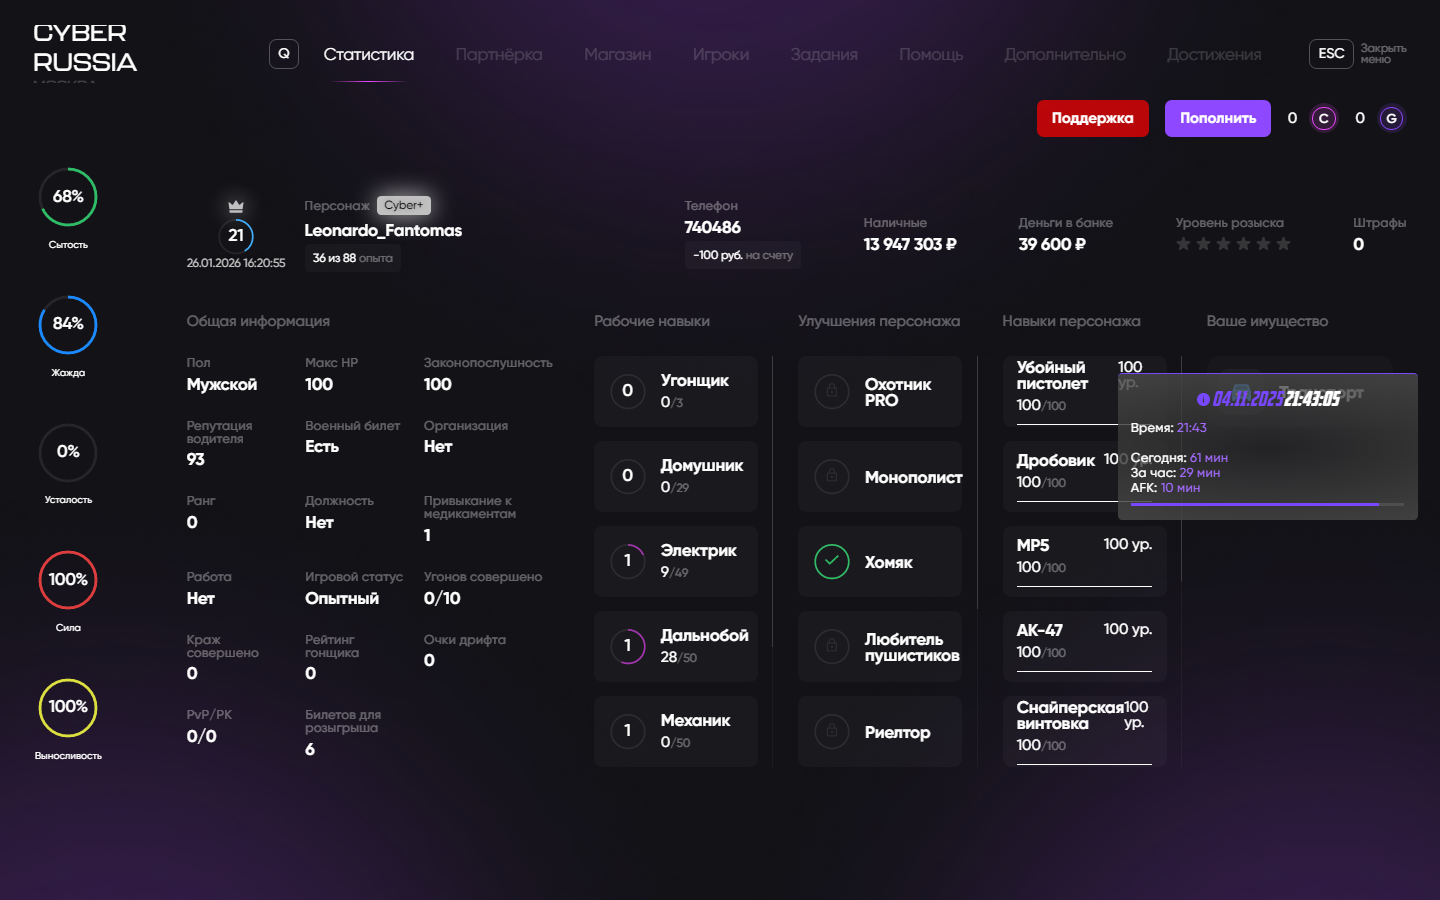The width and height of the screenshot is (1440, 900).
Task: Click the Q key icon beside Статистика
Action: click(284, 54)
